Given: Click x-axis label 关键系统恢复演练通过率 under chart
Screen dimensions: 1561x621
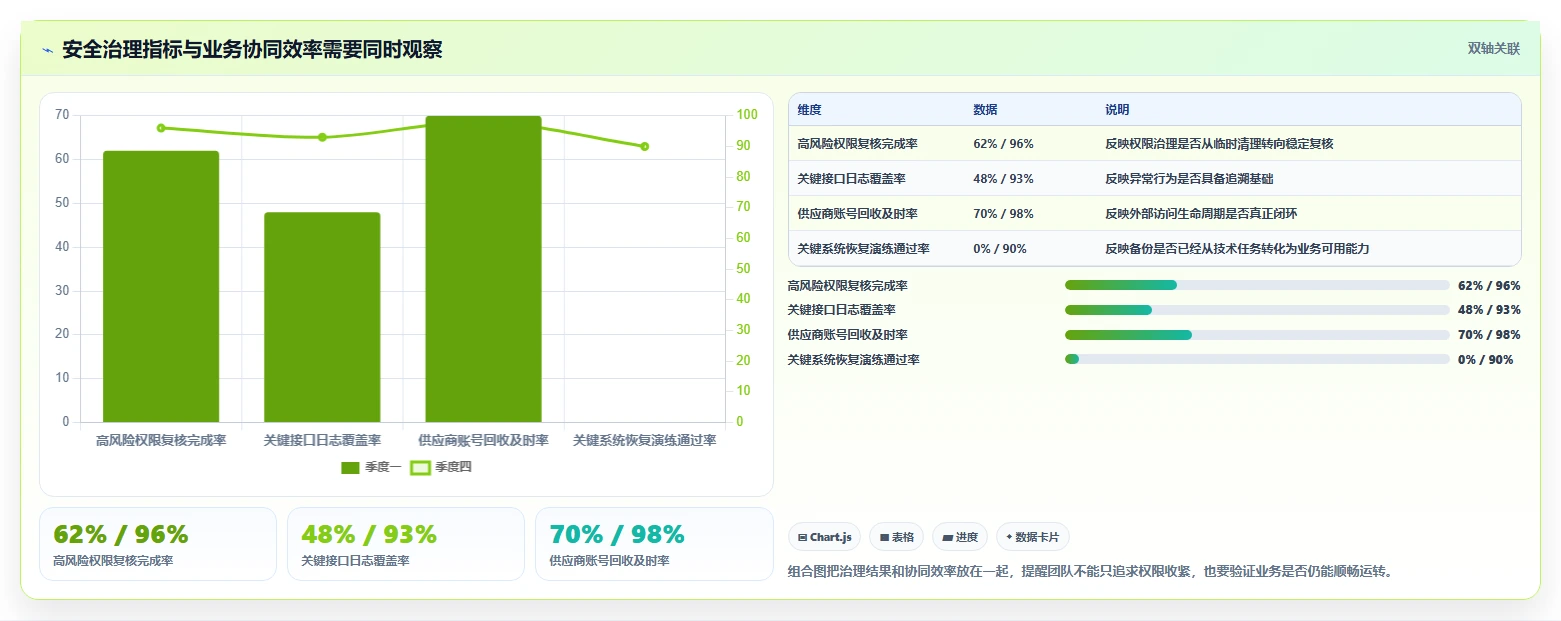Looking at the screenshot, I should [x=645, y=441].
